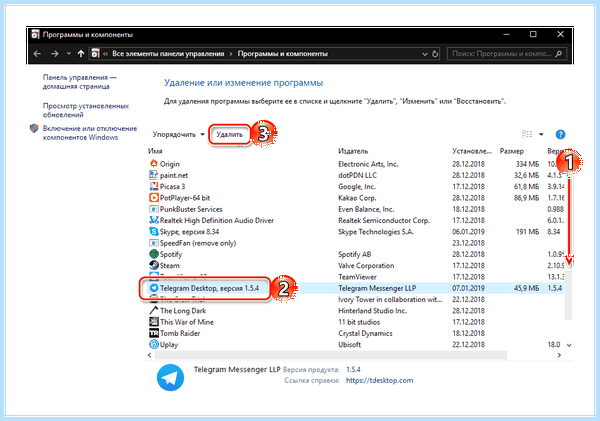This screenshot has width=600, height=421.
Task: Click The Long Dark icon
Action: pos(154,310)
